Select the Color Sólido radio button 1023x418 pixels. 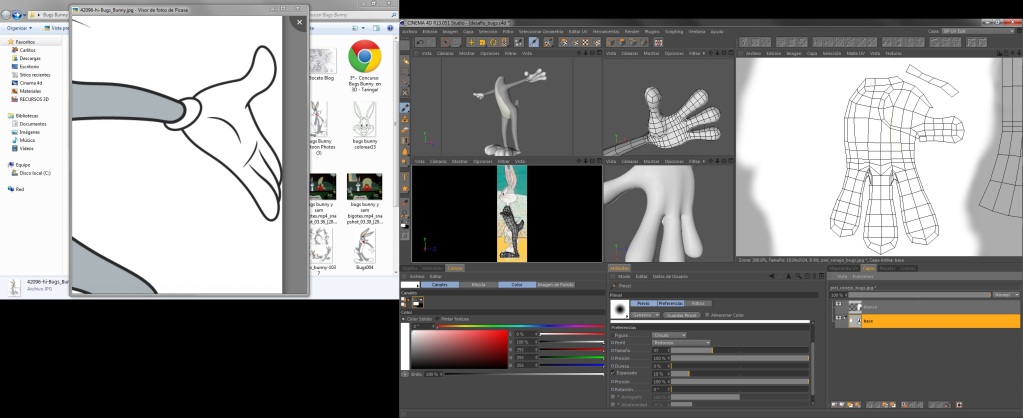pyautogui.click(x=403, y=319)
